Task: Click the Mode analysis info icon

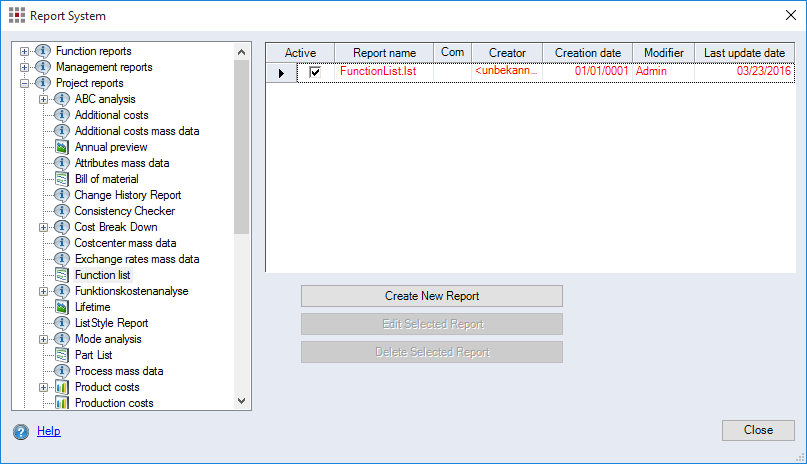Action: click(62, 339)
